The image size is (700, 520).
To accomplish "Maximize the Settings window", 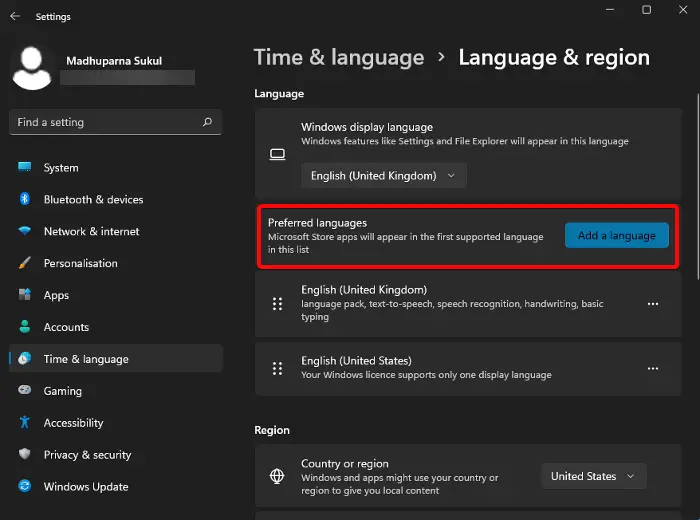I will click(646, 10).
